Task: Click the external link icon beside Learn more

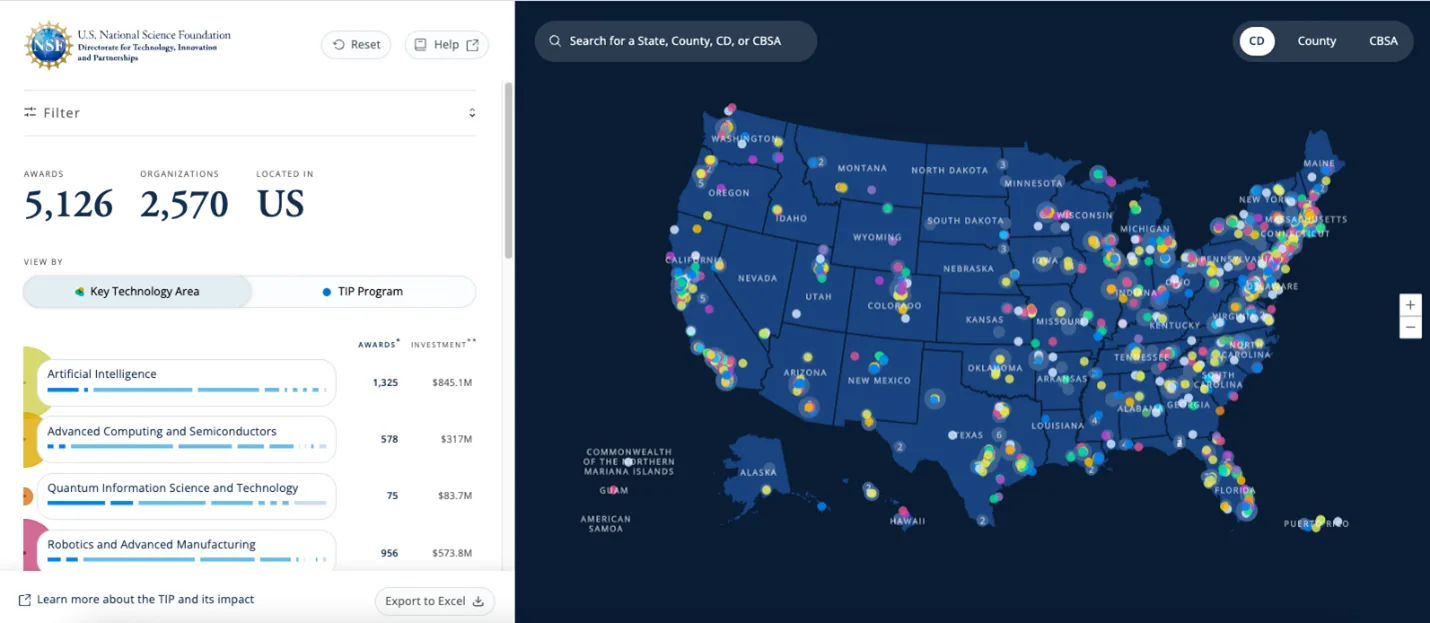Action: [24, 600]
